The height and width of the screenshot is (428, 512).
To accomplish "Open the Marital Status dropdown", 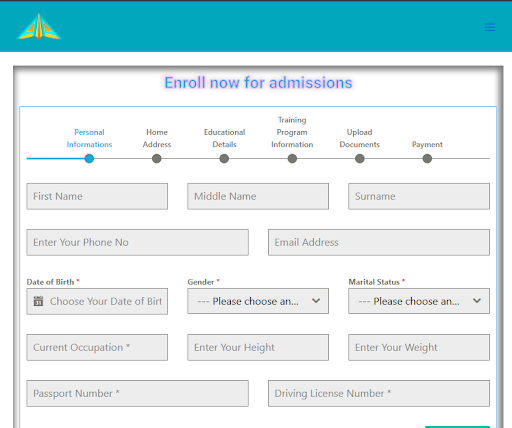I will [x=419, y=301].
